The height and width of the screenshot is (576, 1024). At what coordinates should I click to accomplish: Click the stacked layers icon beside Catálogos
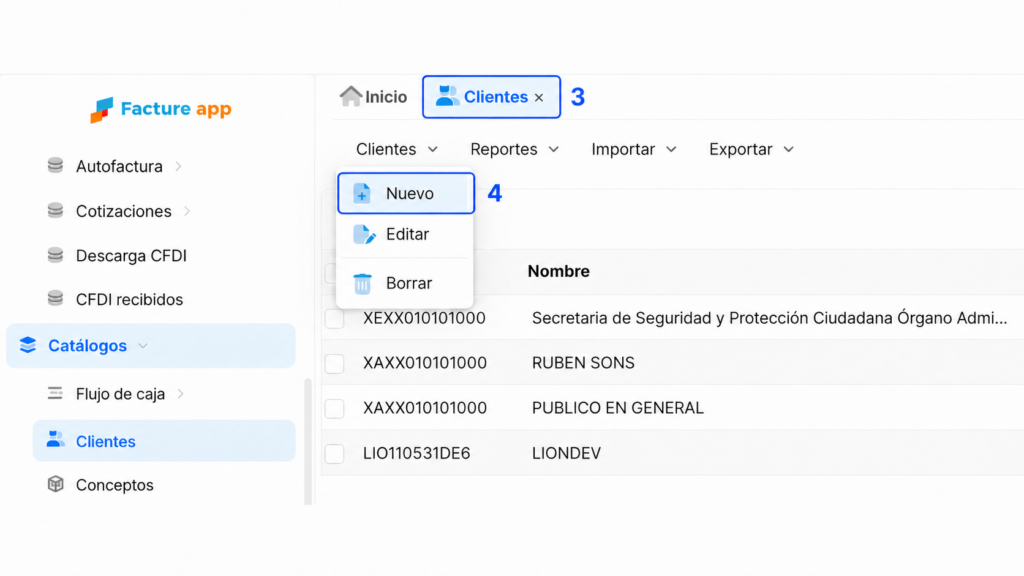click(x=27, y=345)
